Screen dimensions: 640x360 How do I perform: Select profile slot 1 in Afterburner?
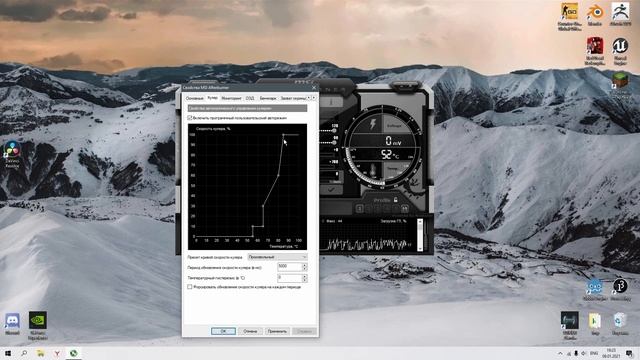pyautogui.click(x=359, y=209)
